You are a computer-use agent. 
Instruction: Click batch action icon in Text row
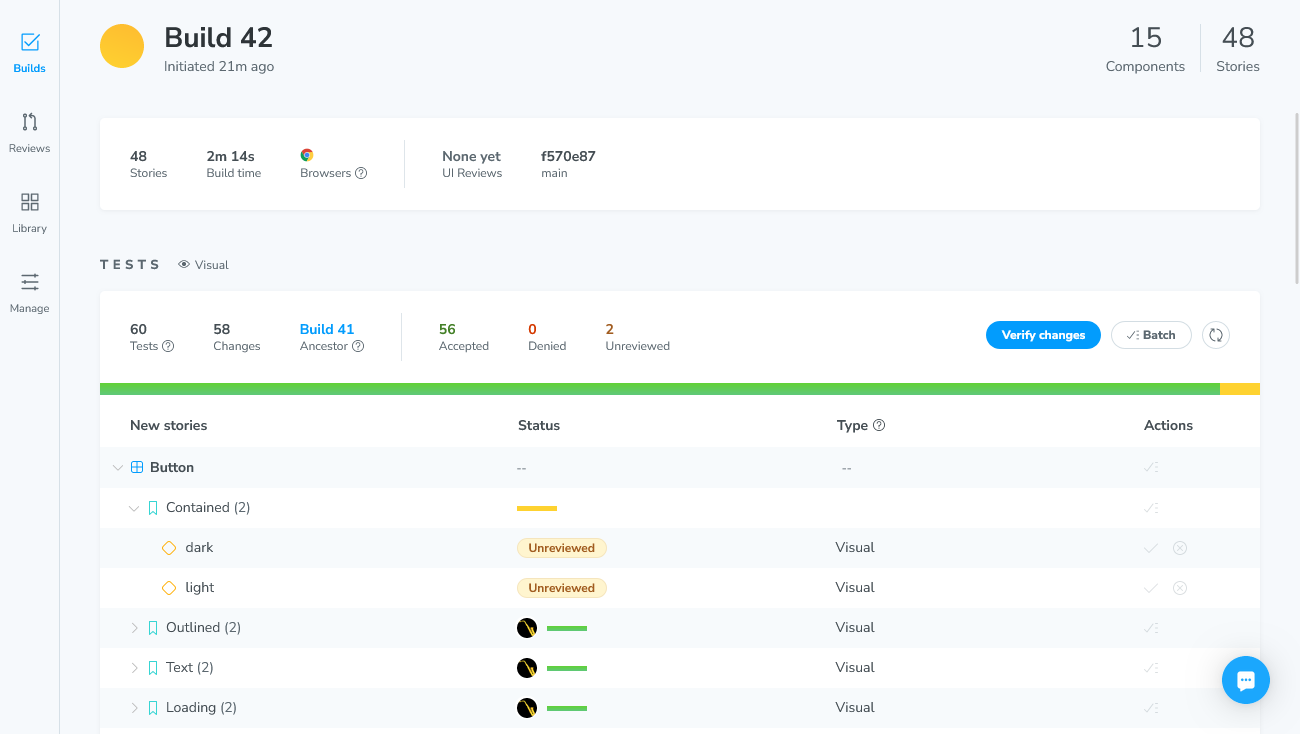point(1151,668)
